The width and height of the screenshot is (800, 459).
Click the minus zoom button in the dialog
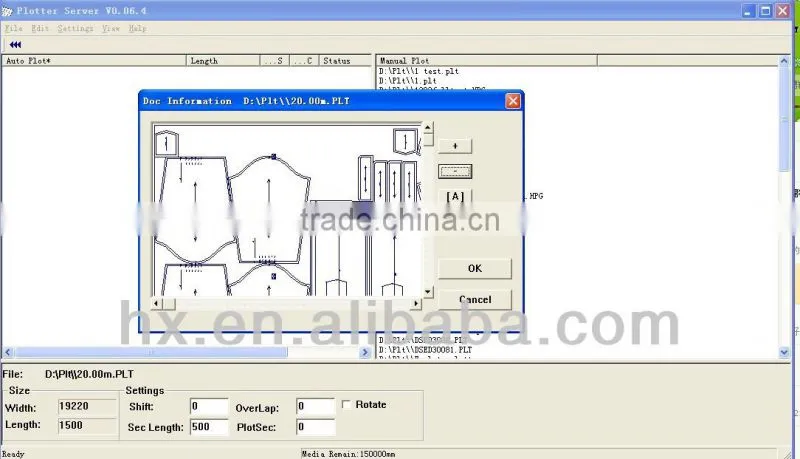[455, 171]
